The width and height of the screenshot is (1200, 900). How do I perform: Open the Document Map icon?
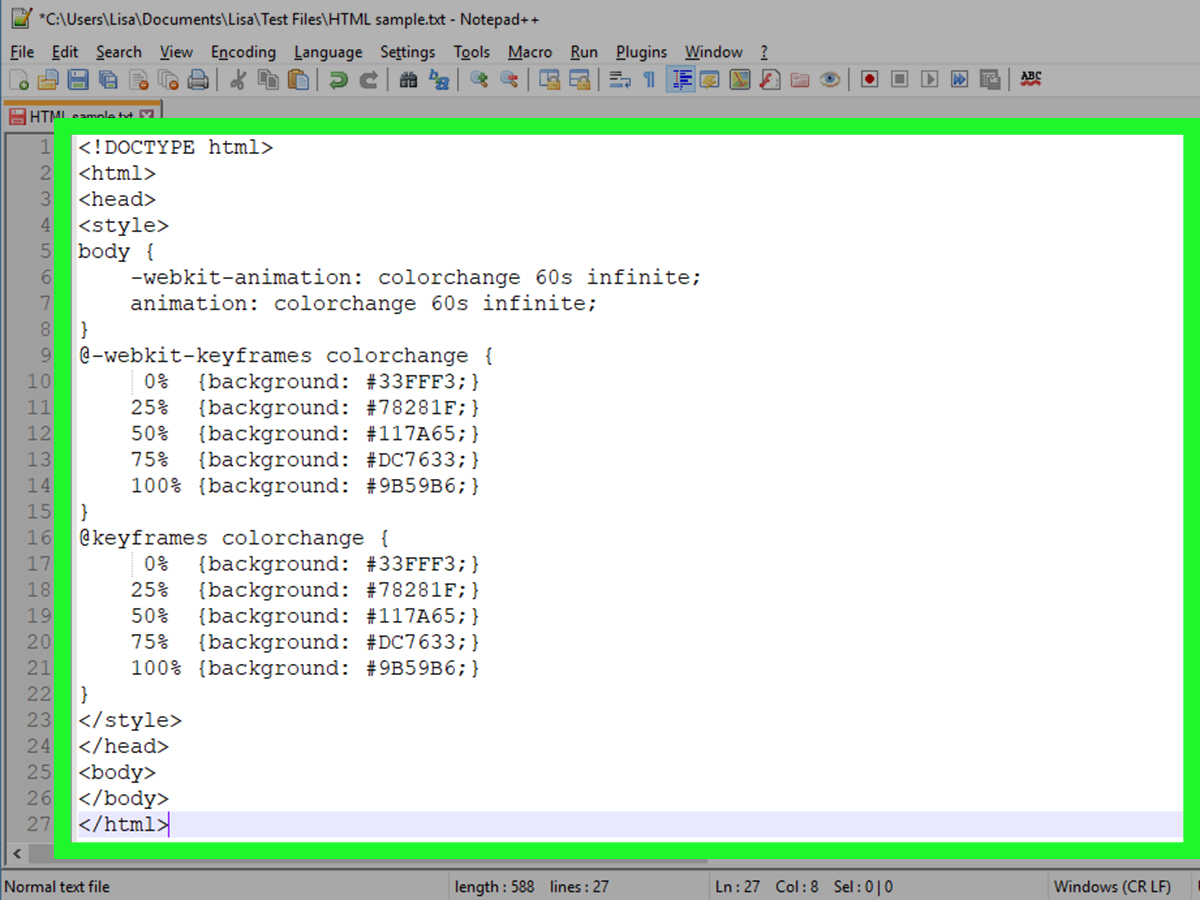tap(739, 80)
